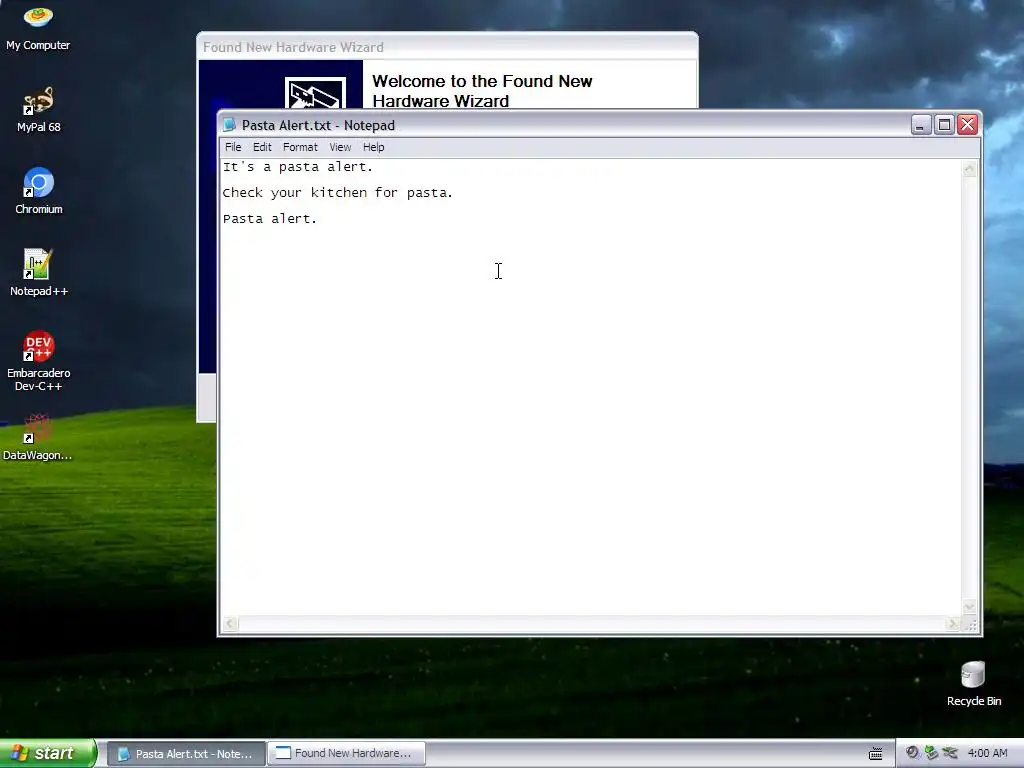This screenshot has height=768, width=1024.
Task: Click the 4:00 AM system clock
Action: click(987, 753)
